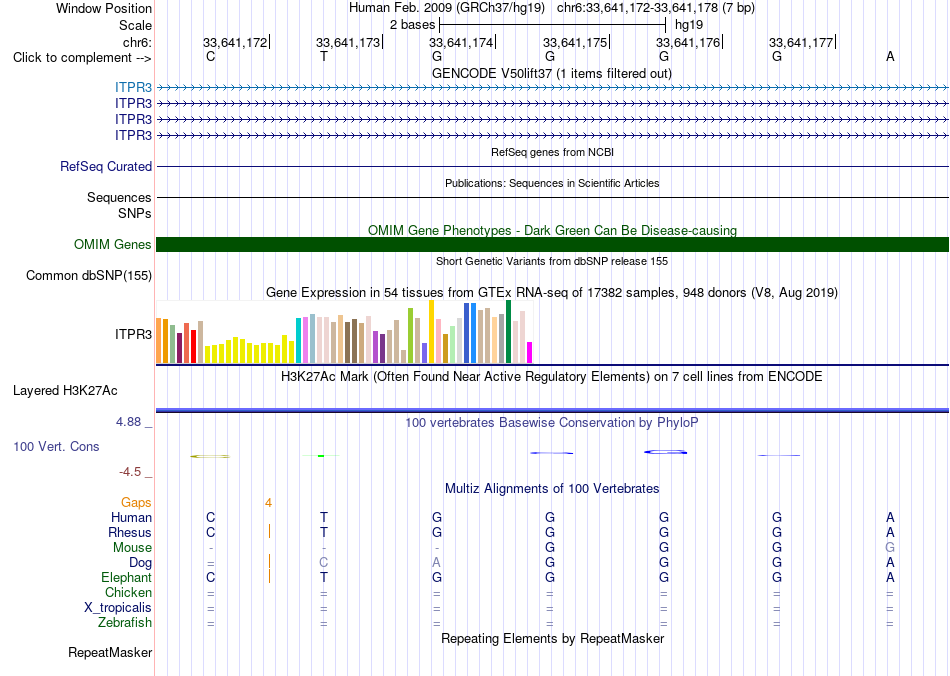
Task: Click the 33,641,175 position label
Action: click(574, 42)
